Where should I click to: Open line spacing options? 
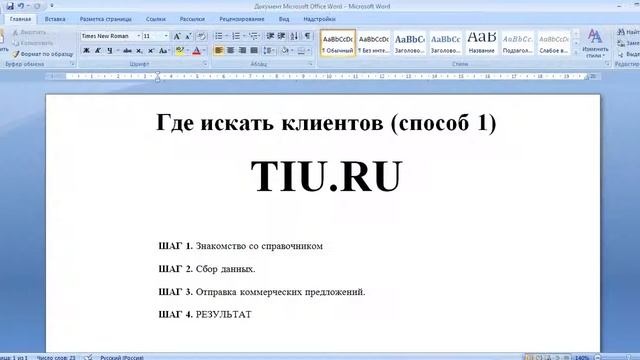pyautogui.click(x=269, y=51)
